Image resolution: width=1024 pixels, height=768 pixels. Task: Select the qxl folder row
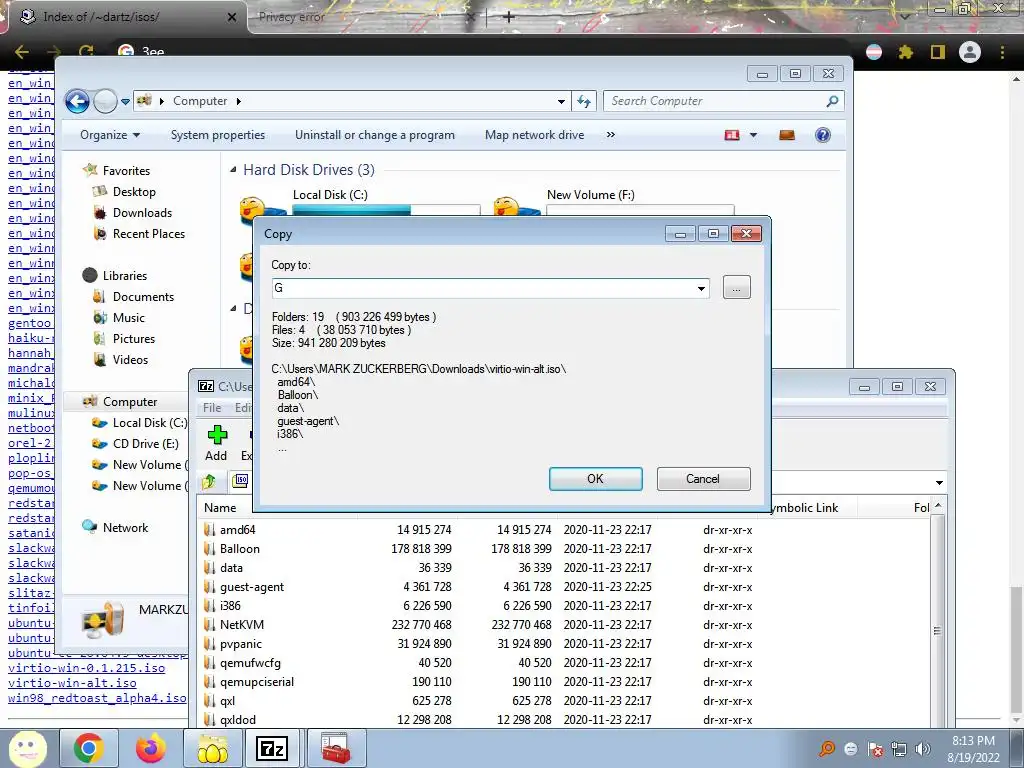tap(227, 700)
